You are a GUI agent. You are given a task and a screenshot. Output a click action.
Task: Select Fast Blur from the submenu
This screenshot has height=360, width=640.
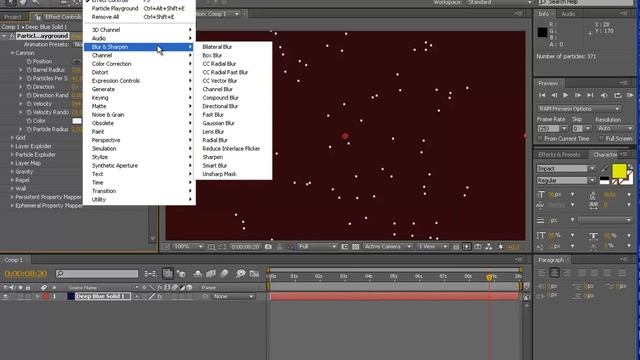213,115
